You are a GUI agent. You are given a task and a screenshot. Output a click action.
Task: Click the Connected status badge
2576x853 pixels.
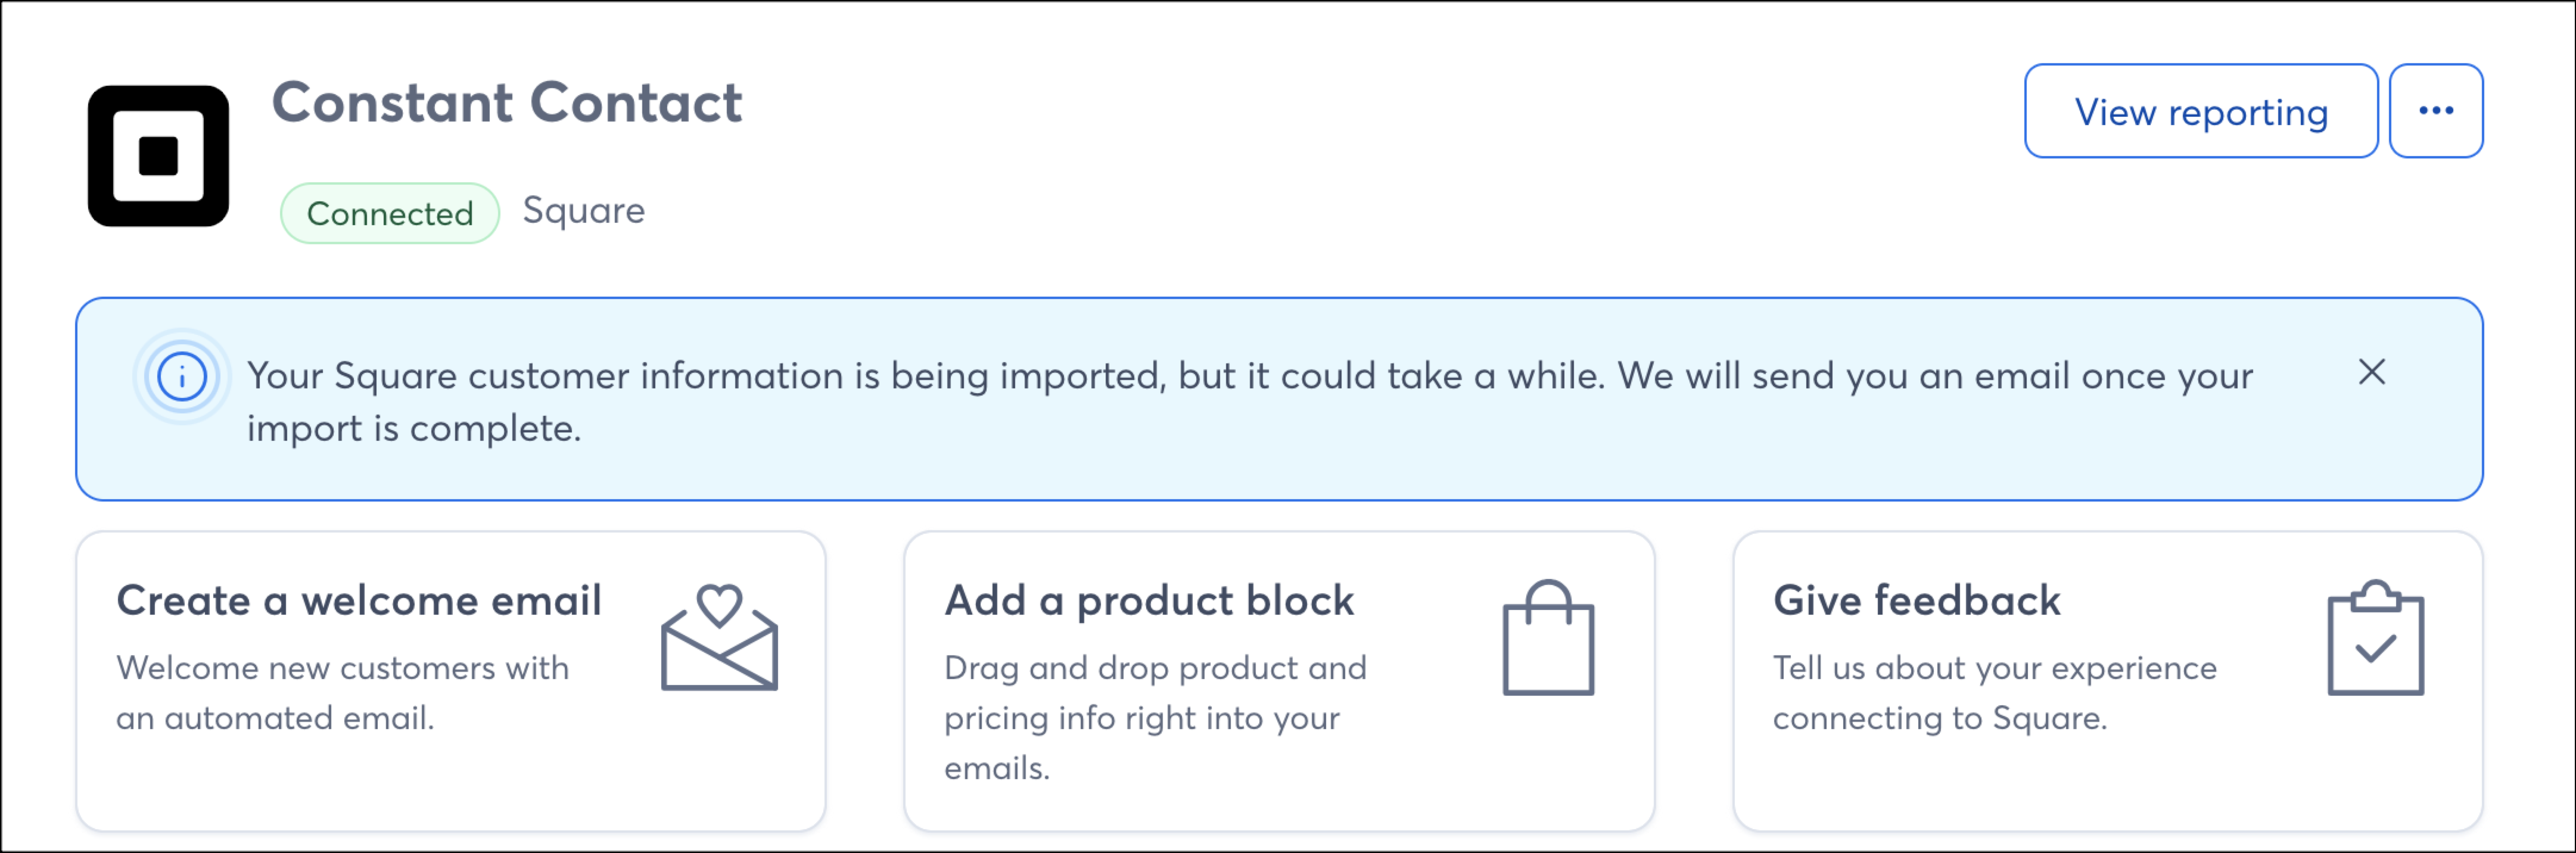point(390,213)
